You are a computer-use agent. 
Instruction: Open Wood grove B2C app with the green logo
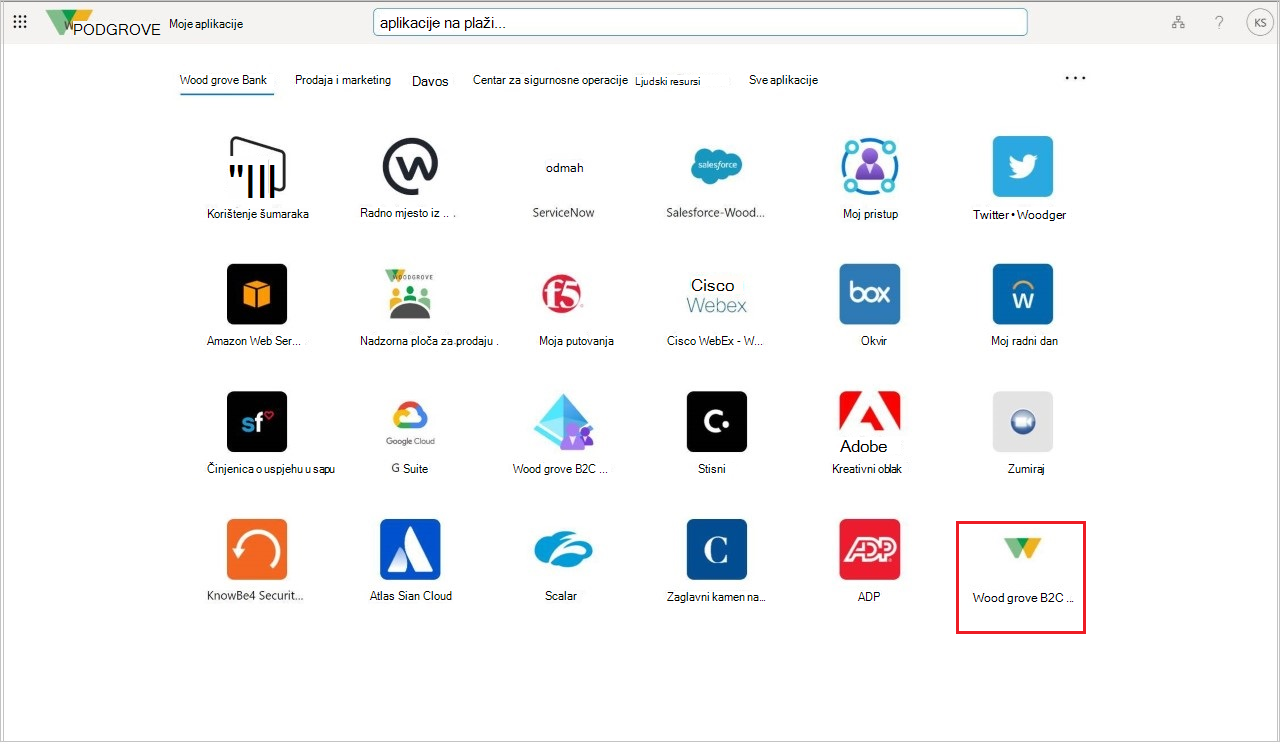(x=1022, y=577)
